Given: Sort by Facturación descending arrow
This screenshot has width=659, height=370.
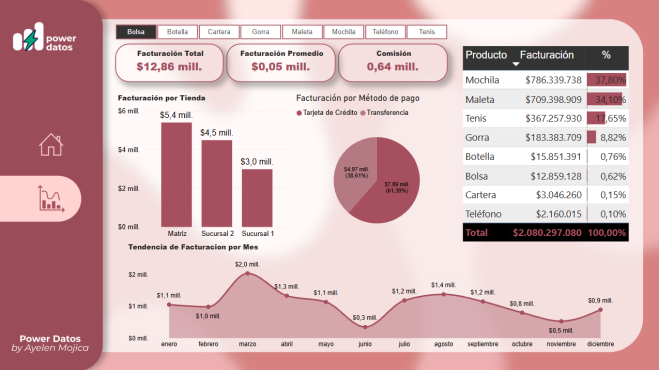Looking at the screenshot, I should point(516,64).
